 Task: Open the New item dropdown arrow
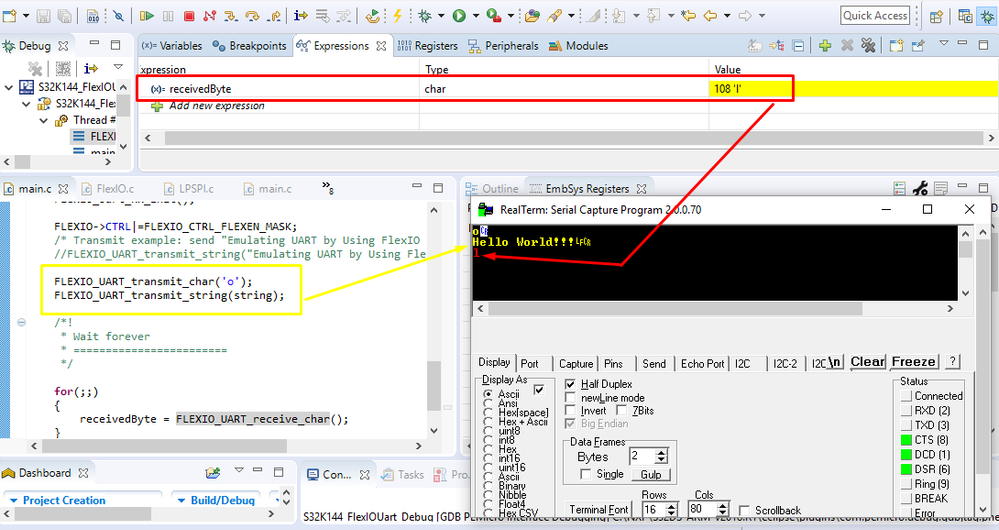(26, 16)
